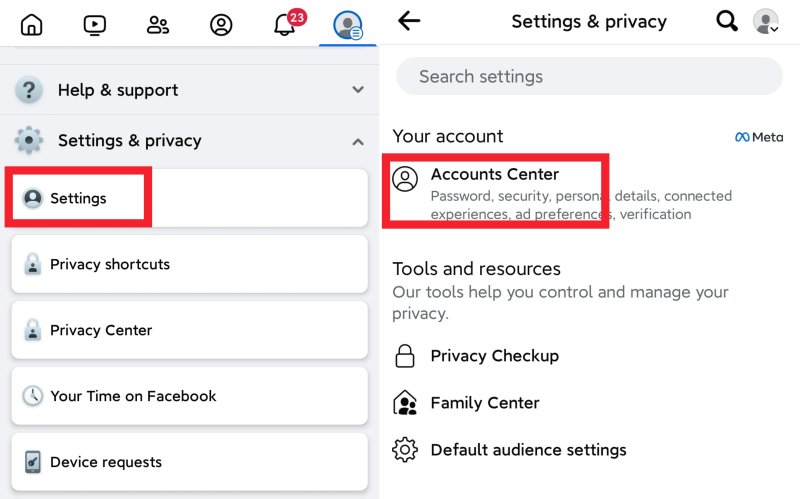Open the profile switcher avatar
800x499 pixels.
tap(766, 21)
